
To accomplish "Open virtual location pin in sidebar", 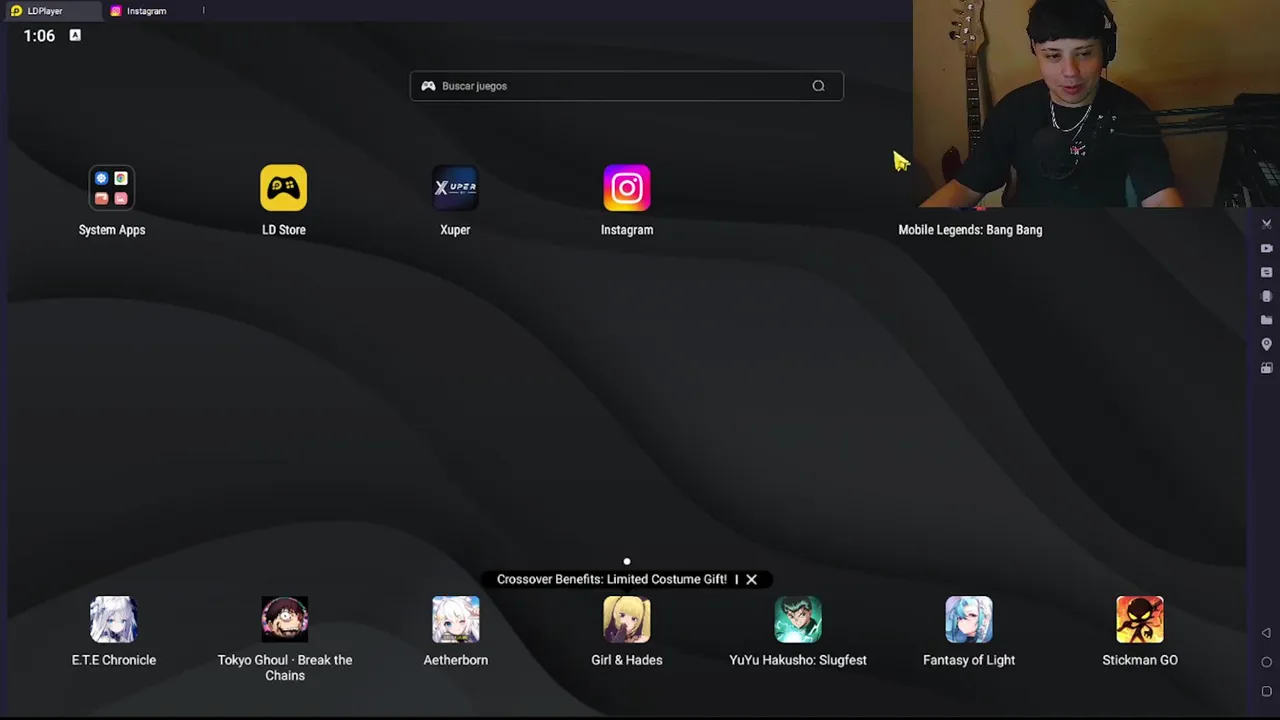I will click(1266, 344).
